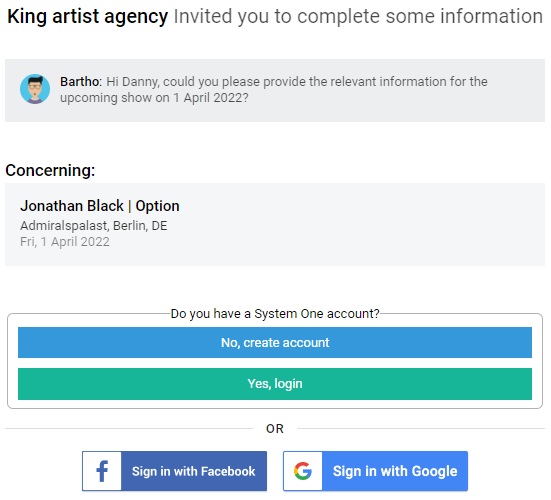Screen dimensions: 551x500
Task: Sign in with Google text button
Action: (395, 471)
